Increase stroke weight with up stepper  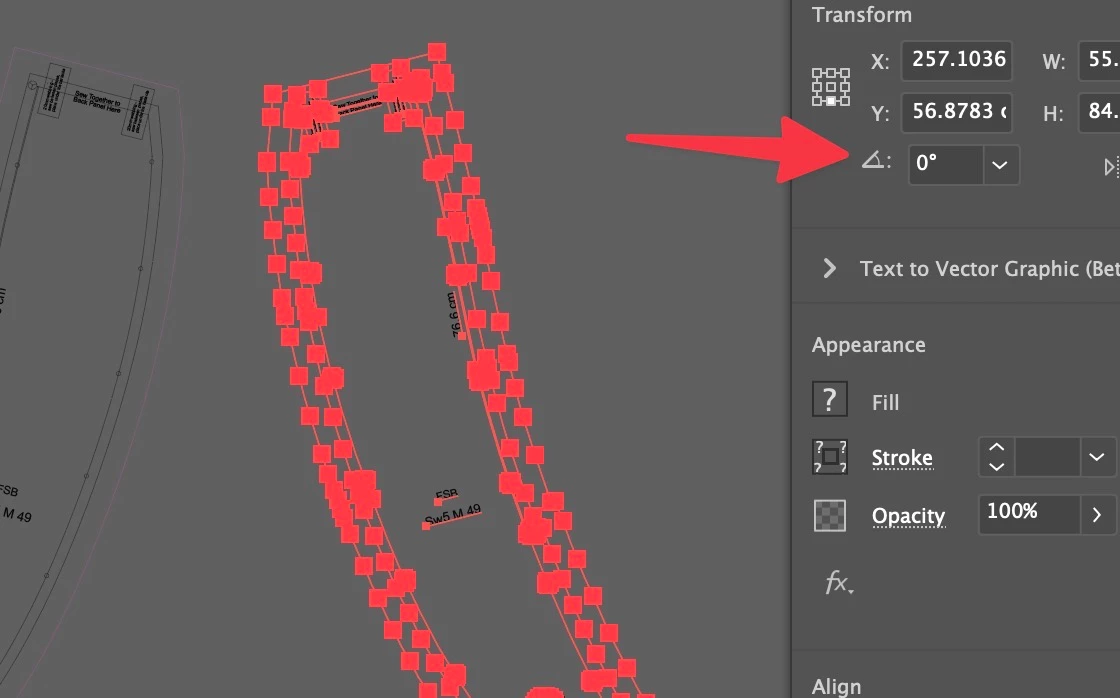pos(996,448)
